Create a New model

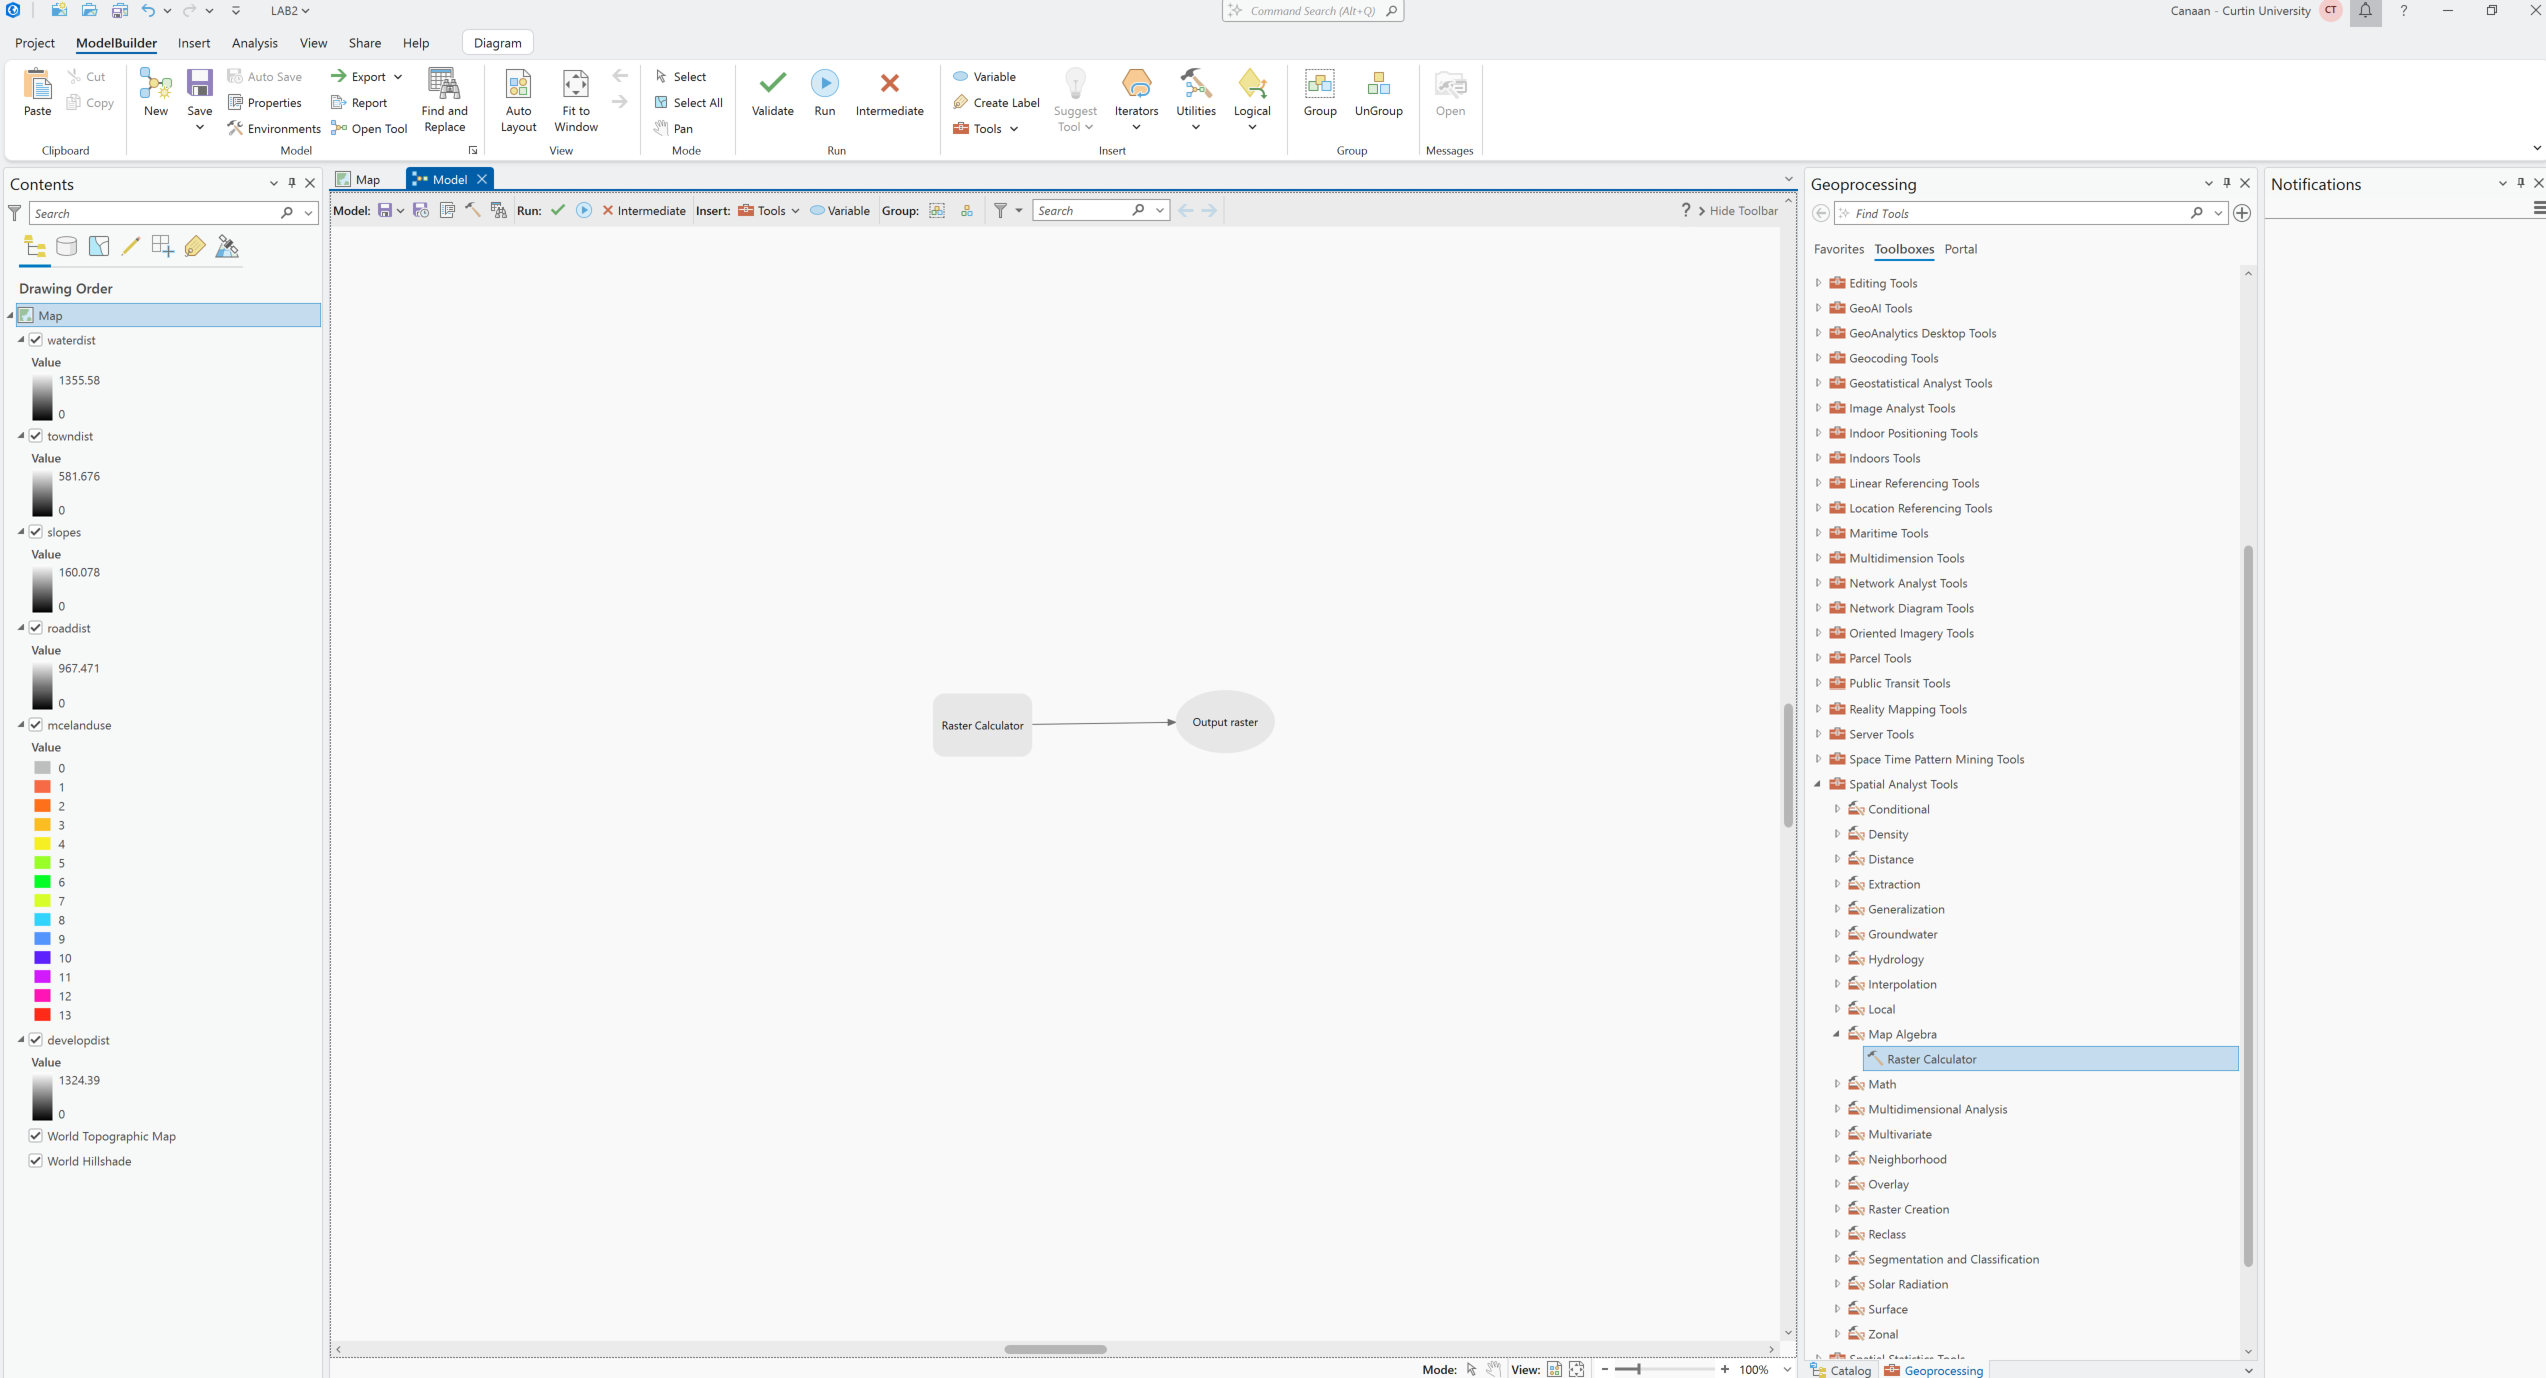click(156, 93)
